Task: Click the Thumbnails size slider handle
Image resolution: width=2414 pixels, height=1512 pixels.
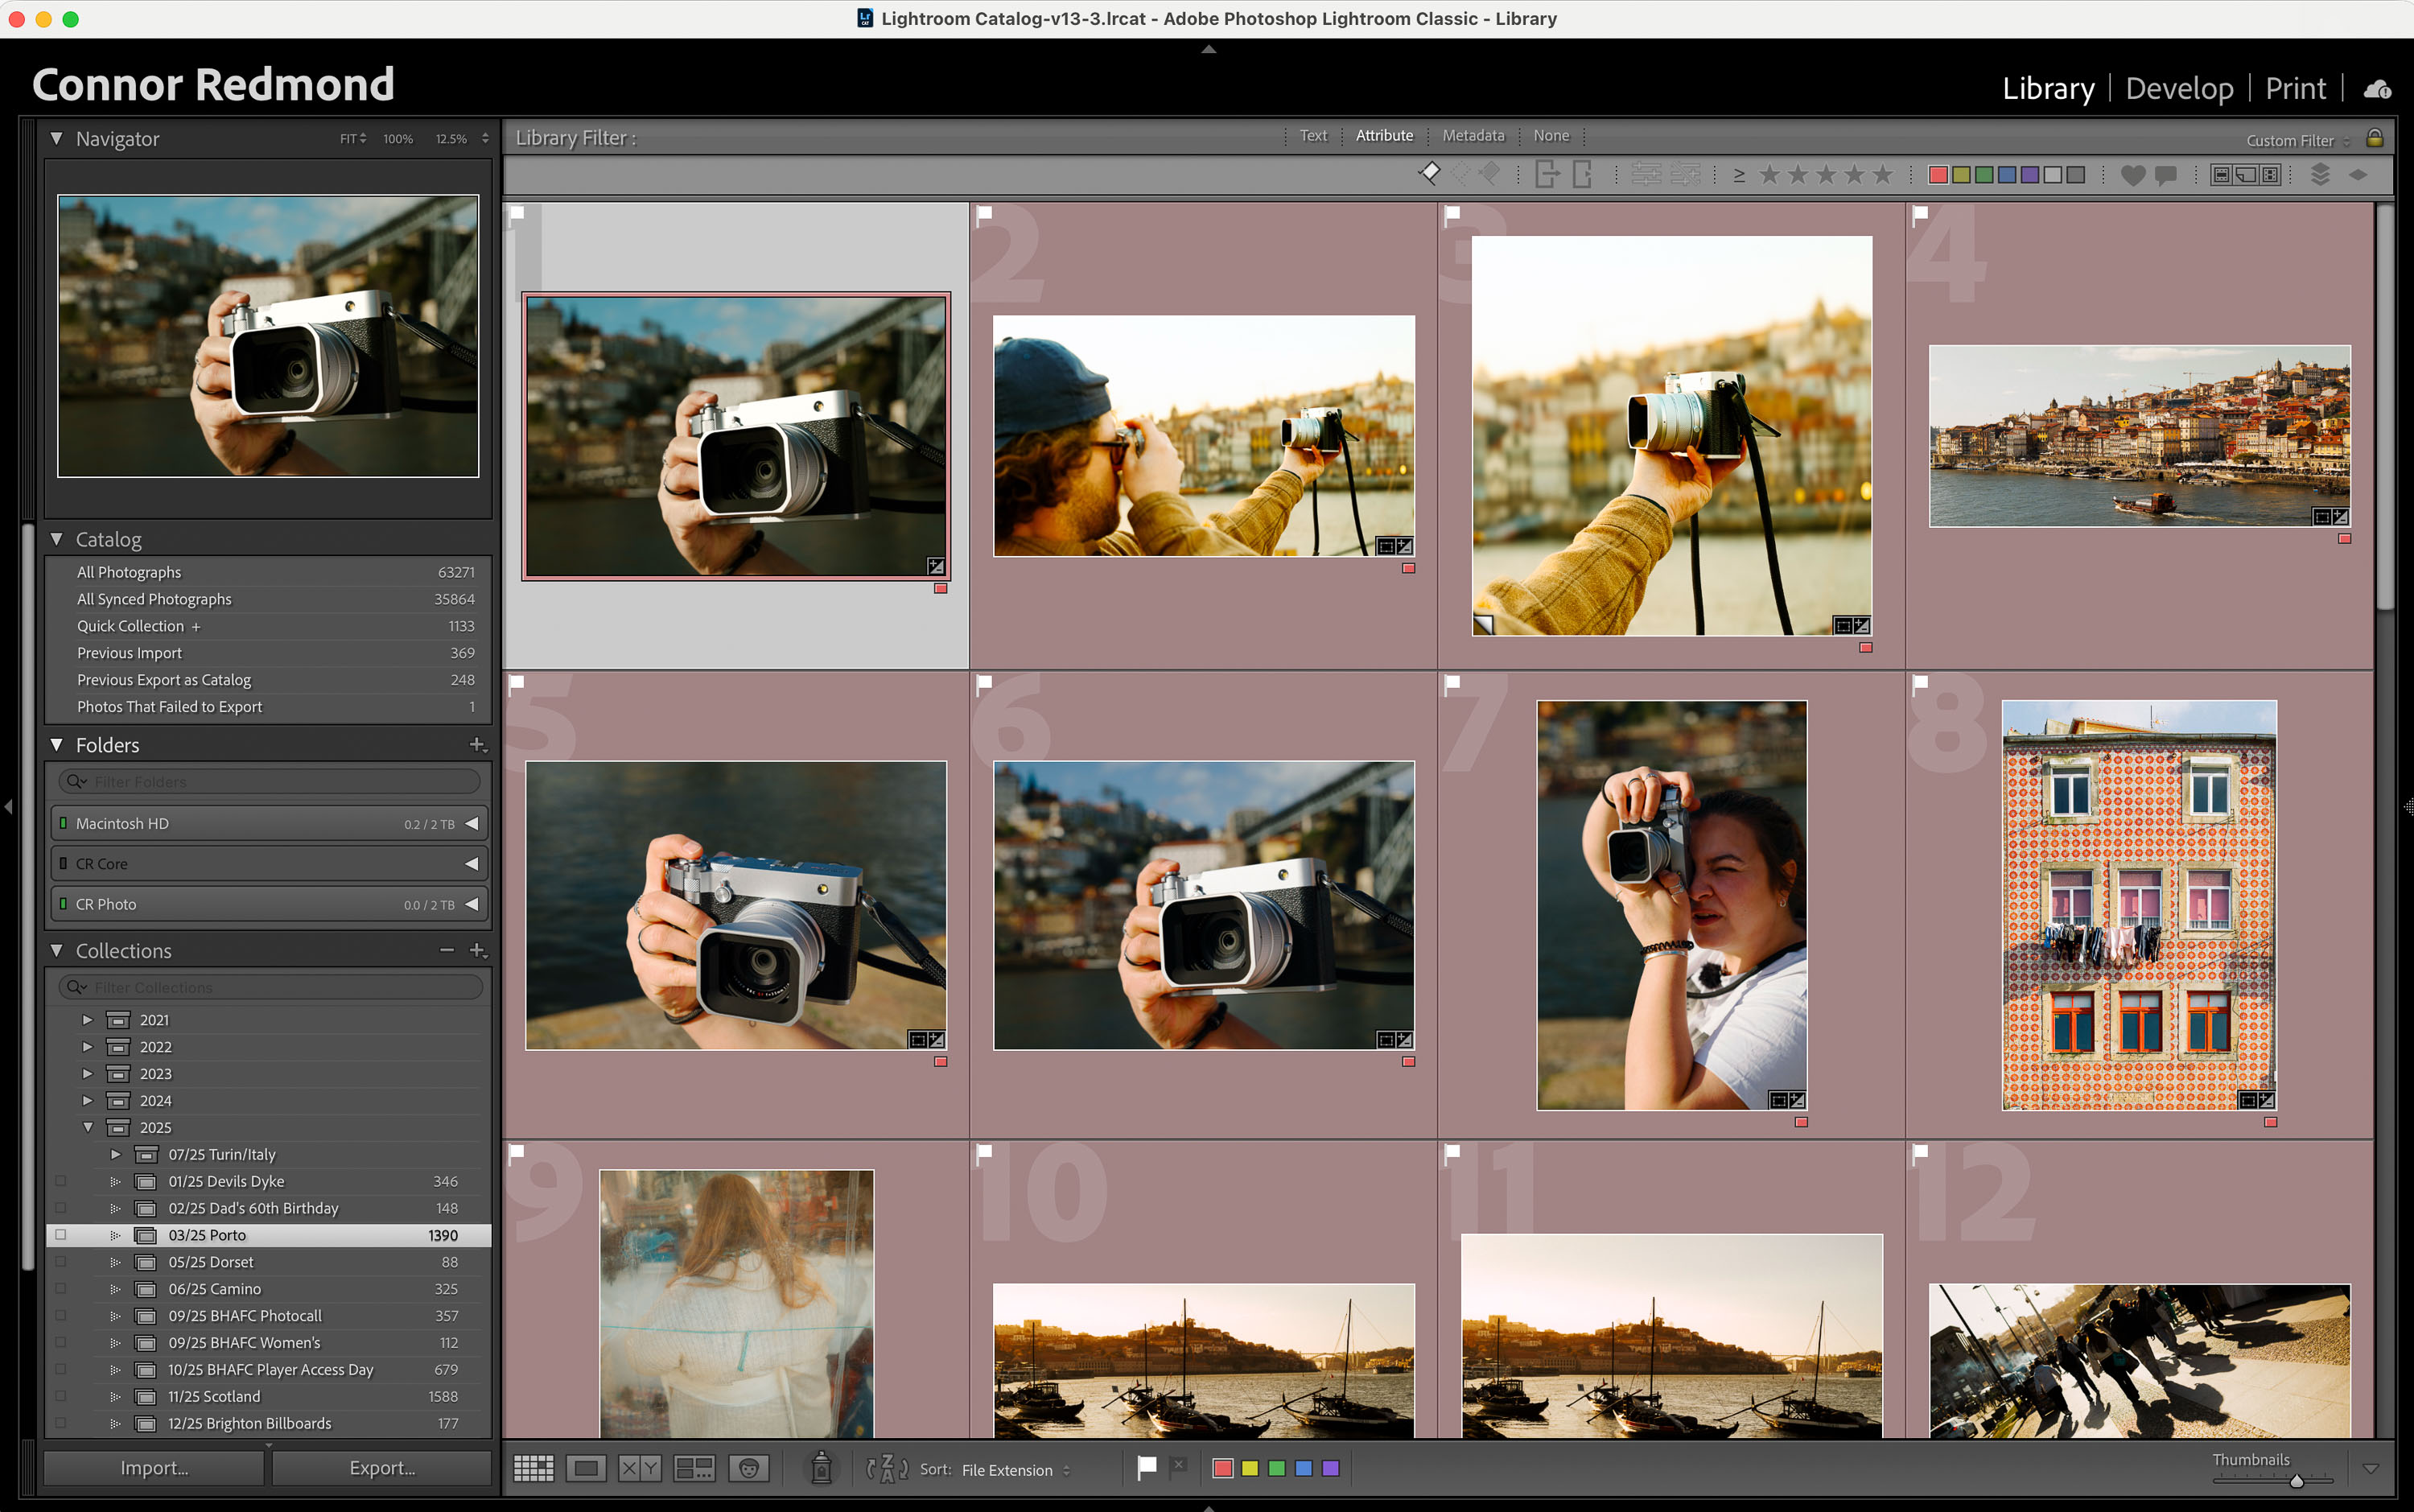Action: [2297, 1481]
